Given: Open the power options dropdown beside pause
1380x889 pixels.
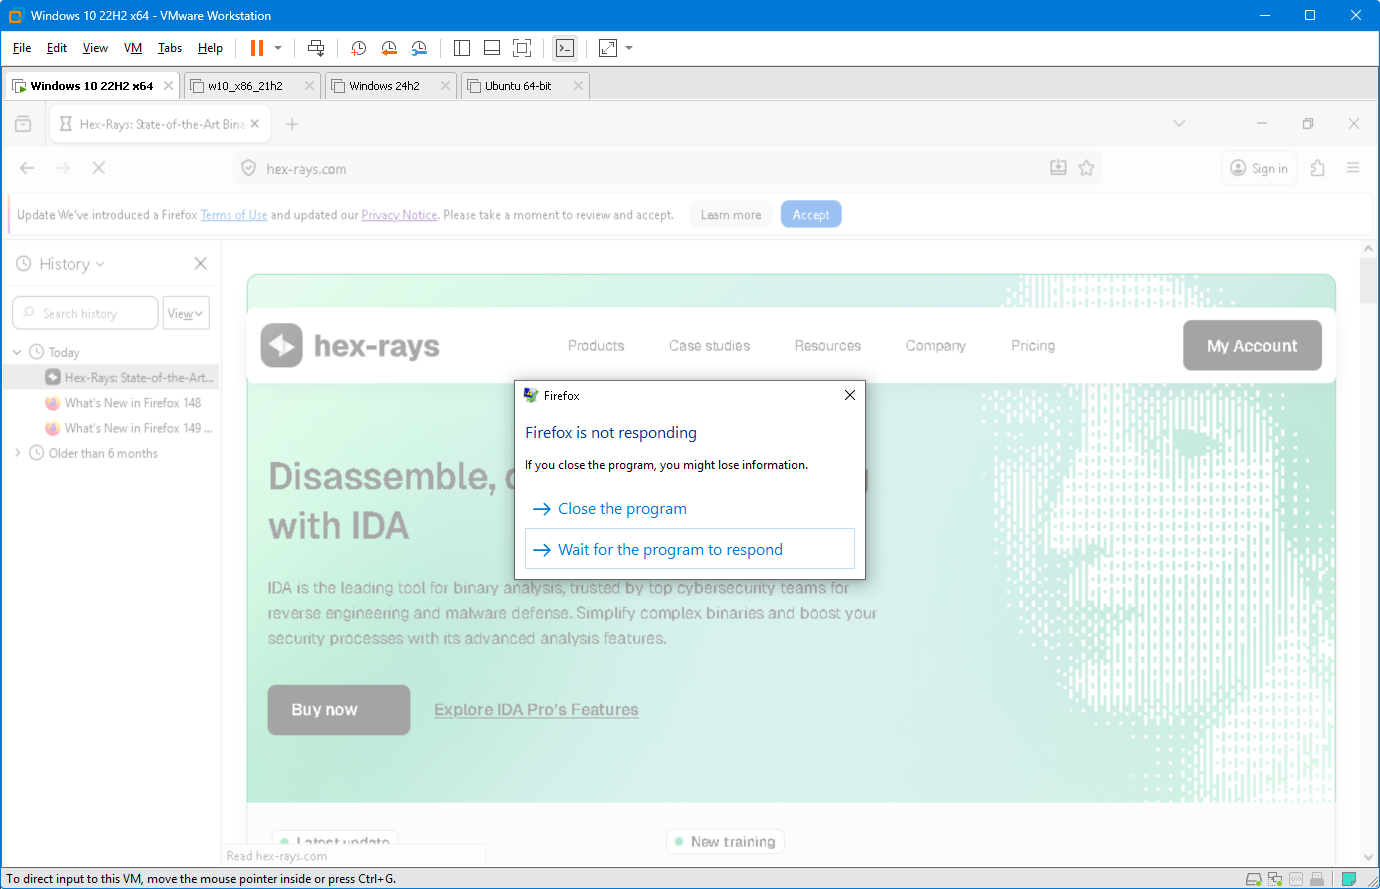Looking at the screenshot, I should point(278,48).
